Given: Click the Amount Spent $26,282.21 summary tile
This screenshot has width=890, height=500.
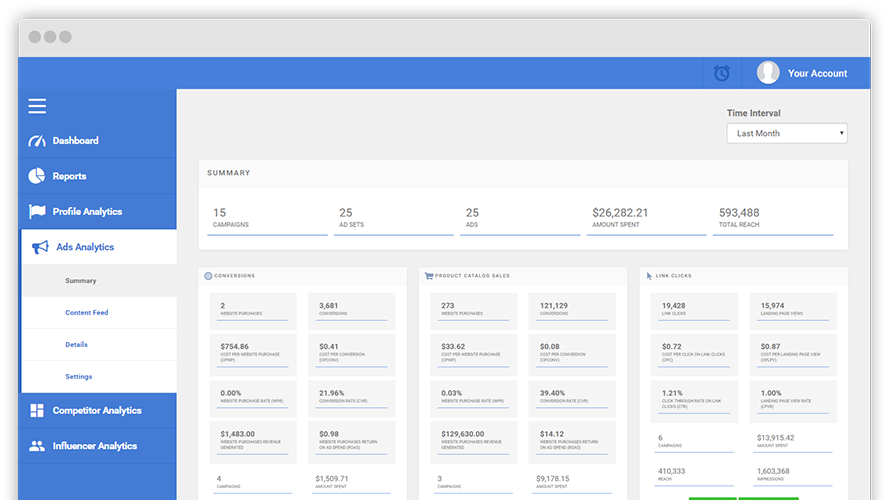Looking at the screenshot, I should coord(646,219).
